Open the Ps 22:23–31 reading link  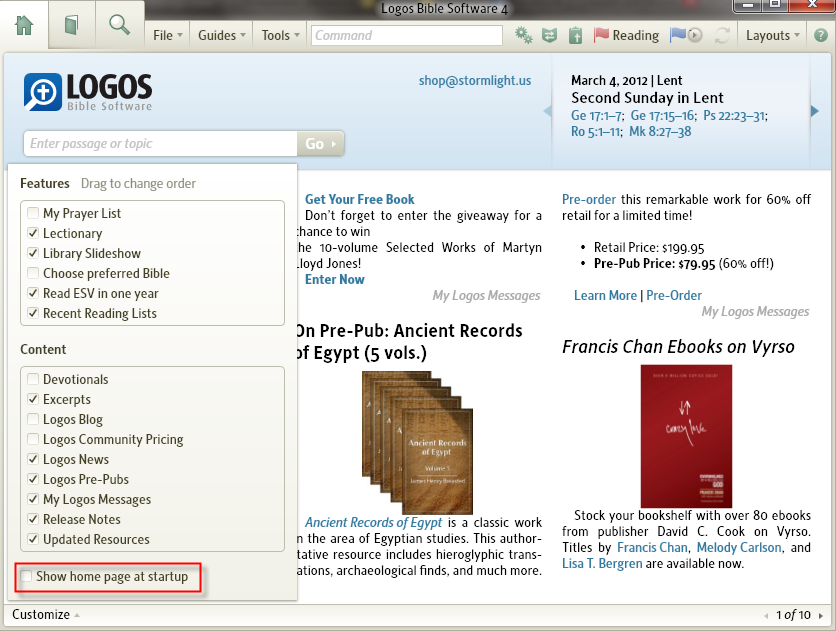click(x=734, y=116)
